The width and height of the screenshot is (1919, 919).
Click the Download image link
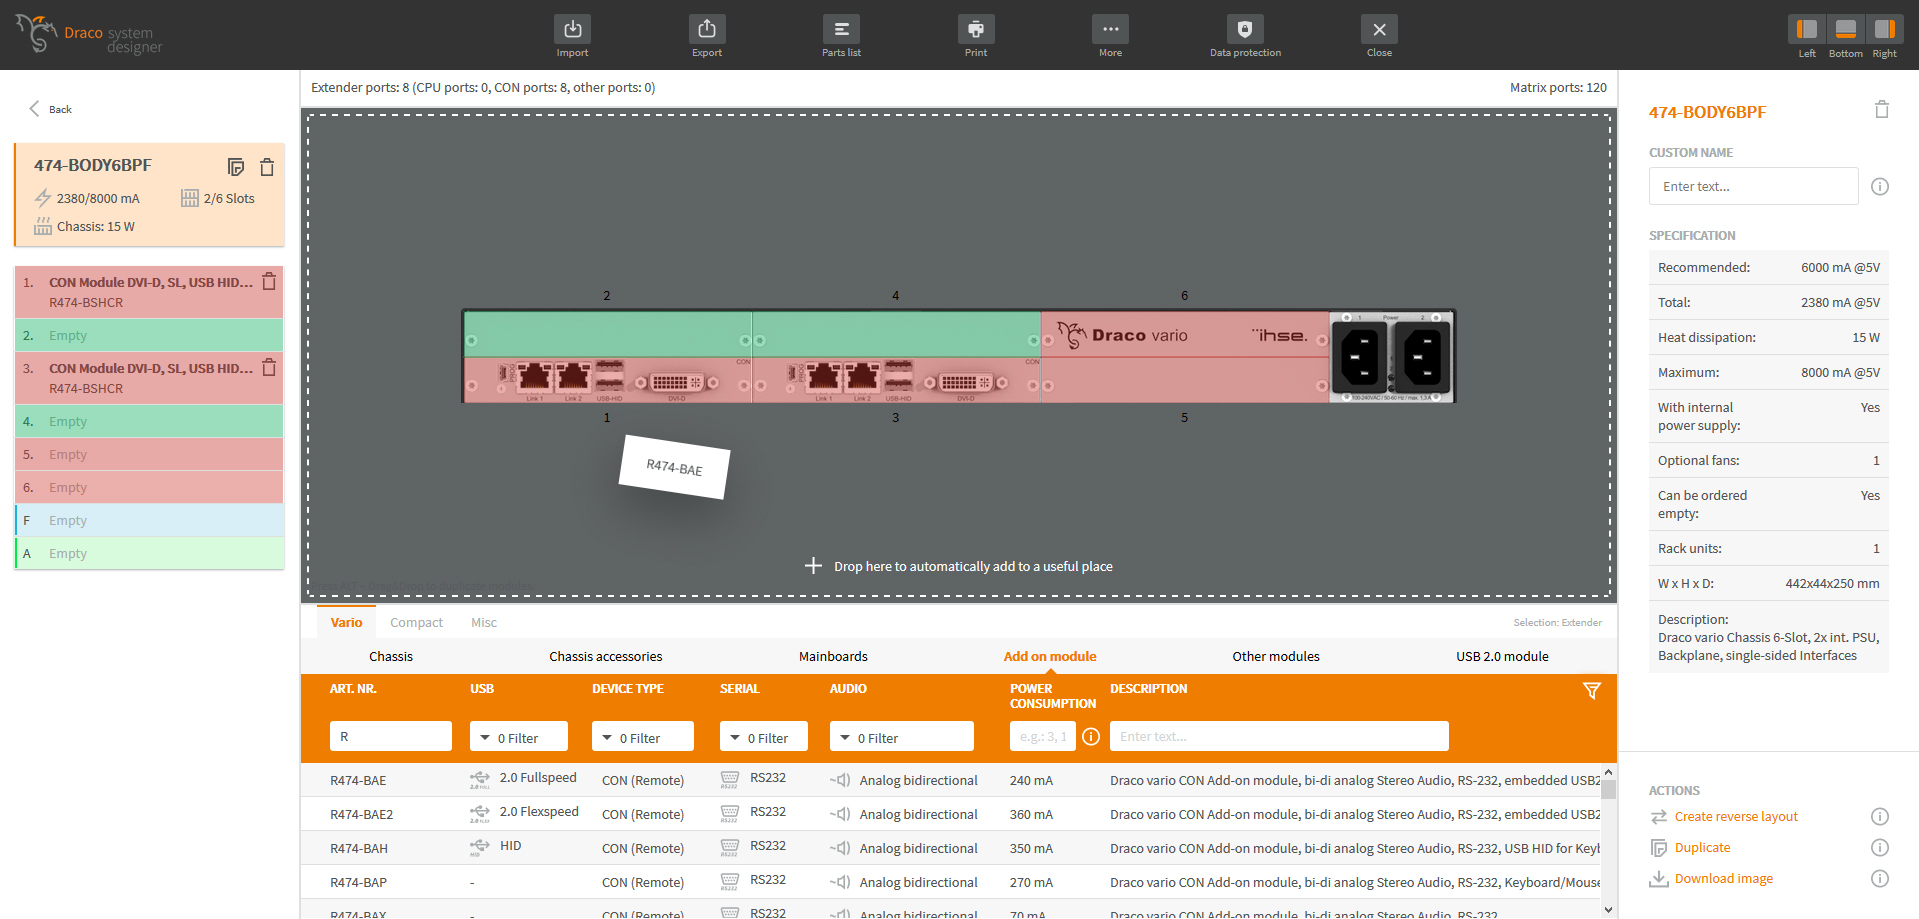click(x=1723, y=879)
